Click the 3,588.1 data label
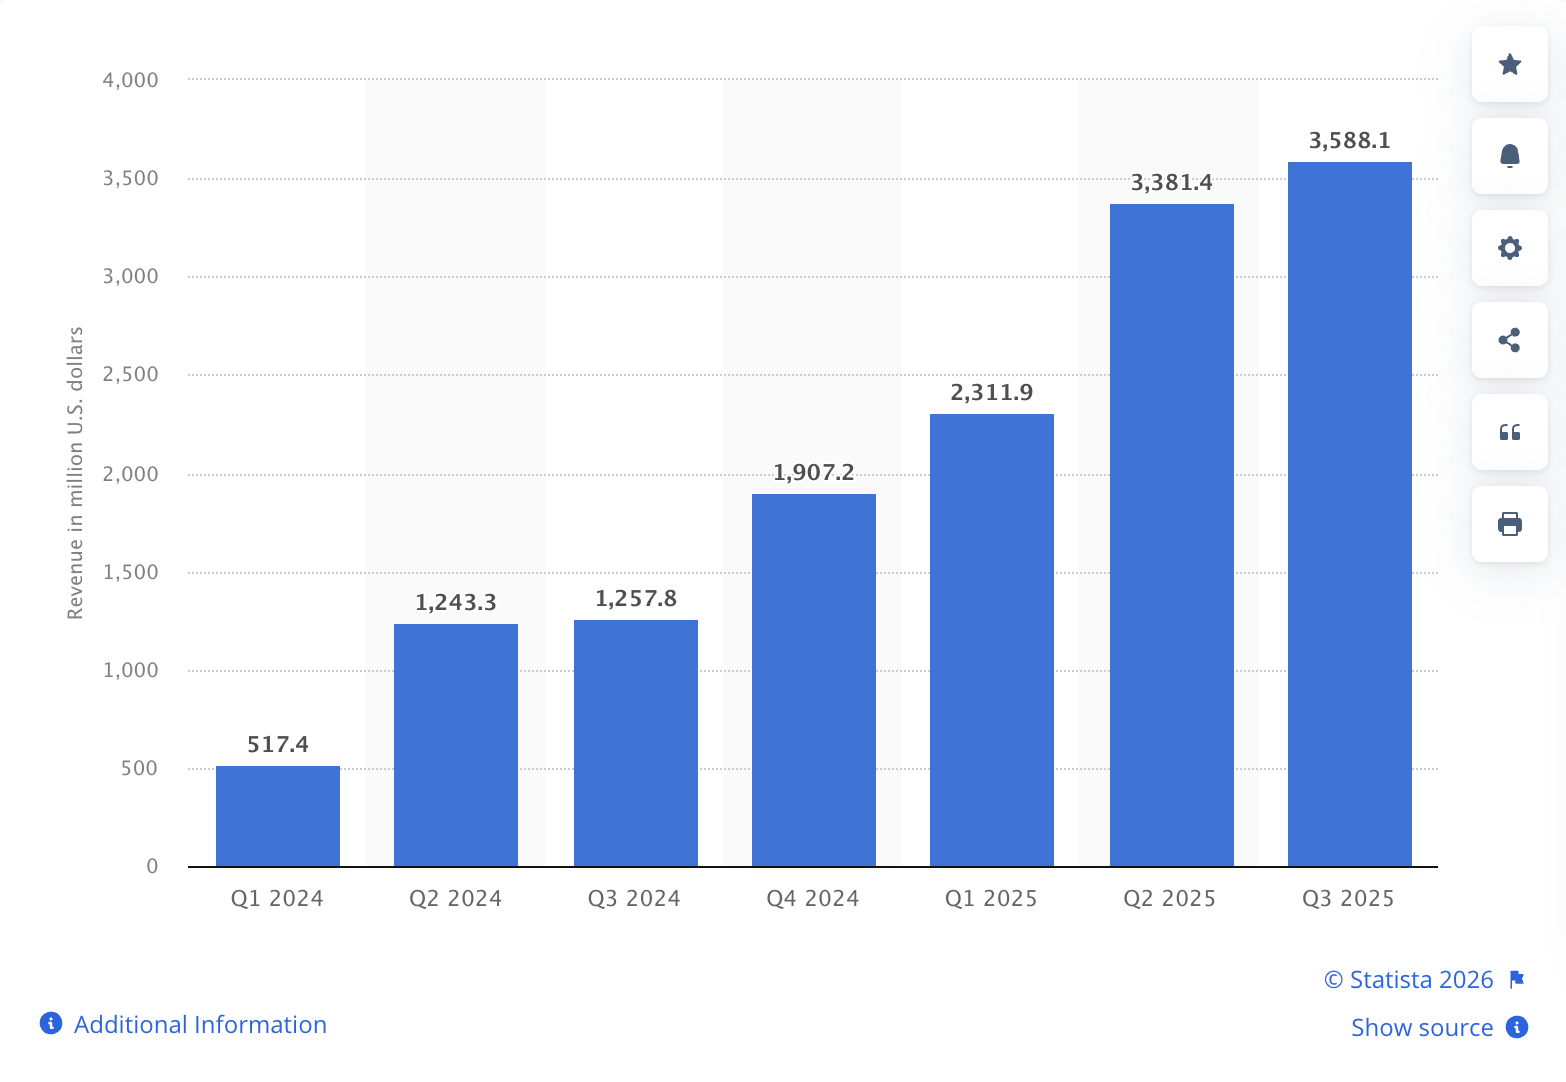 [x=1349, y=141]
